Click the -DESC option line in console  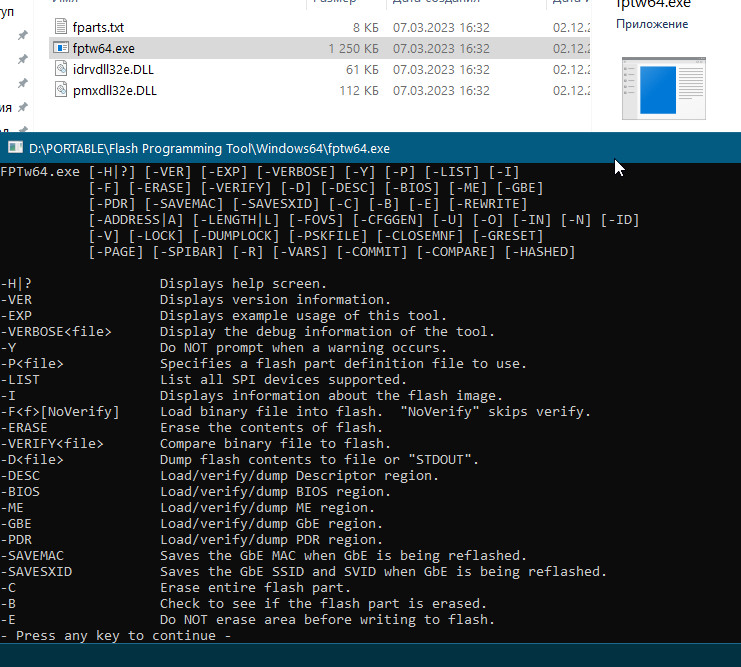[x=219, y=476]
